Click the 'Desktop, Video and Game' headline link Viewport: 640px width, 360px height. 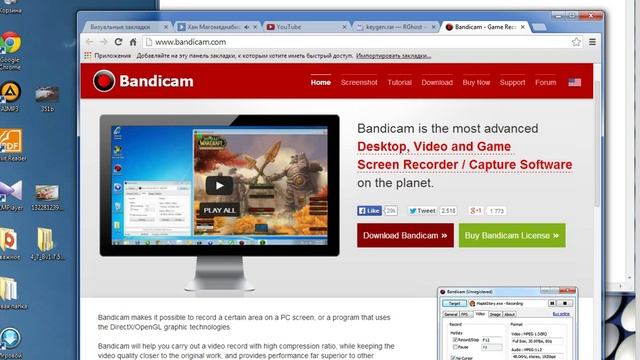point(434,147)
